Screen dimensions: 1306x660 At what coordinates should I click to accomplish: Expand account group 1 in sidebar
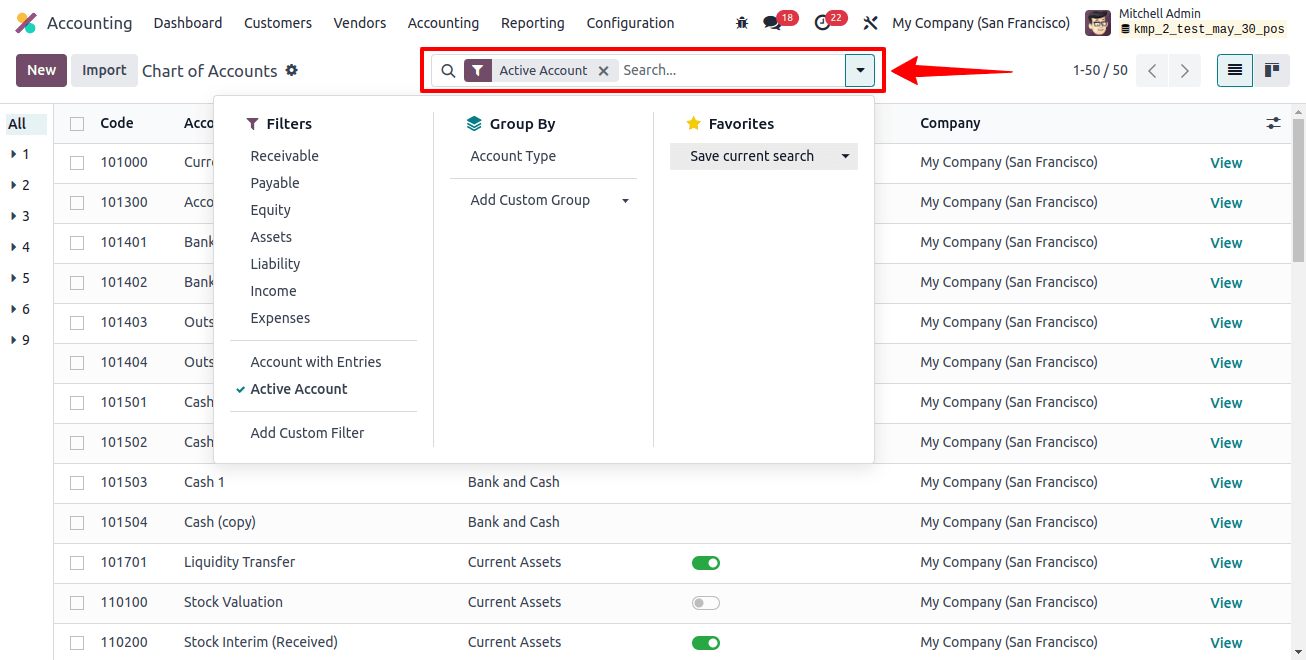(14, 155)
